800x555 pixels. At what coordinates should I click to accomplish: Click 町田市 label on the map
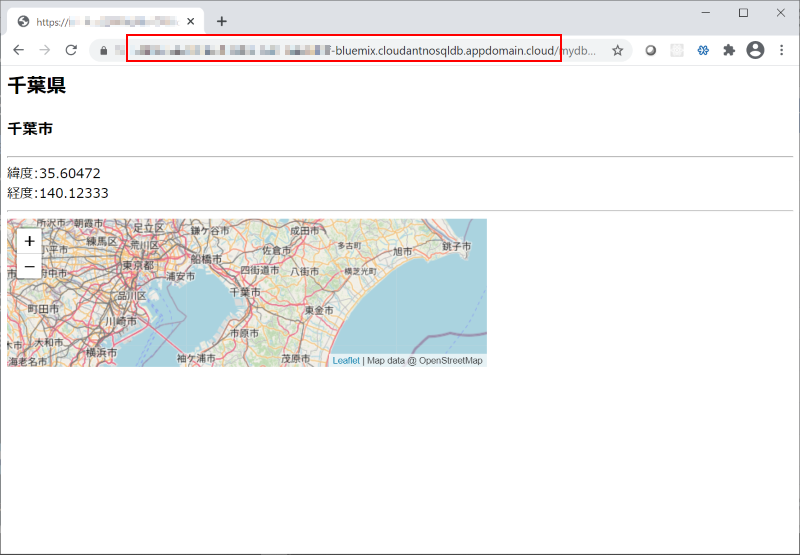(x=43, y=309)
